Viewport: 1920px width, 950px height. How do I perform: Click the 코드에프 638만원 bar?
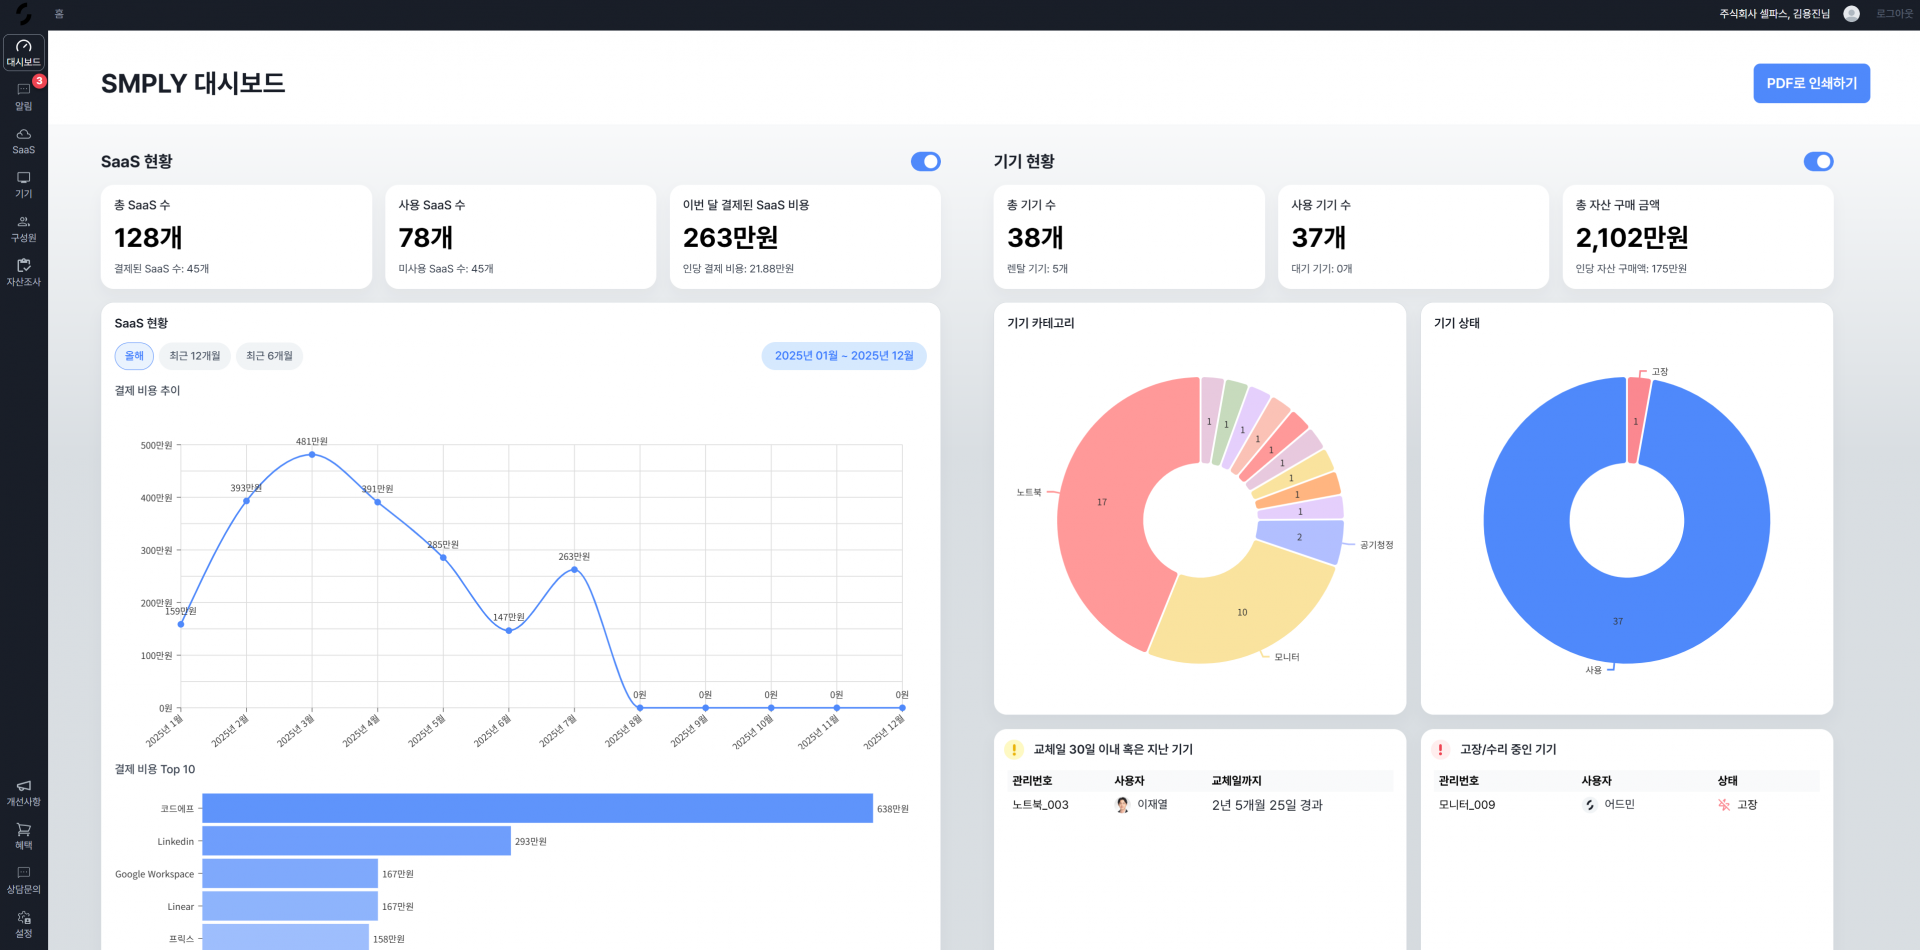(537, 808)
